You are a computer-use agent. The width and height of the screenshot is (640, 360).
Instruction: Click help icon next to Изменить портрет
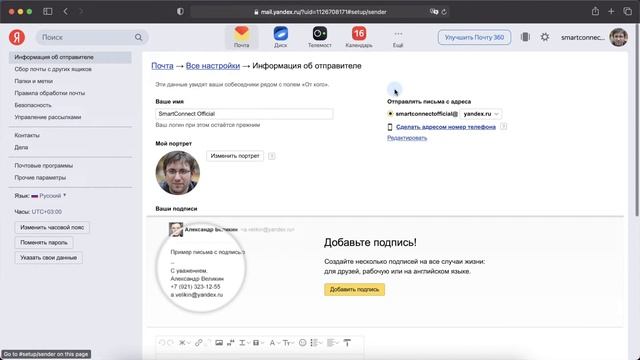[x=271, y=156]
